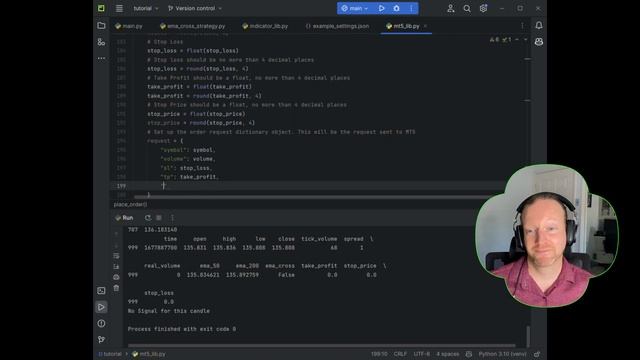This screenshot has width=640, height=360.
Task: Change line separator CRLF
Action: point(400,354)
